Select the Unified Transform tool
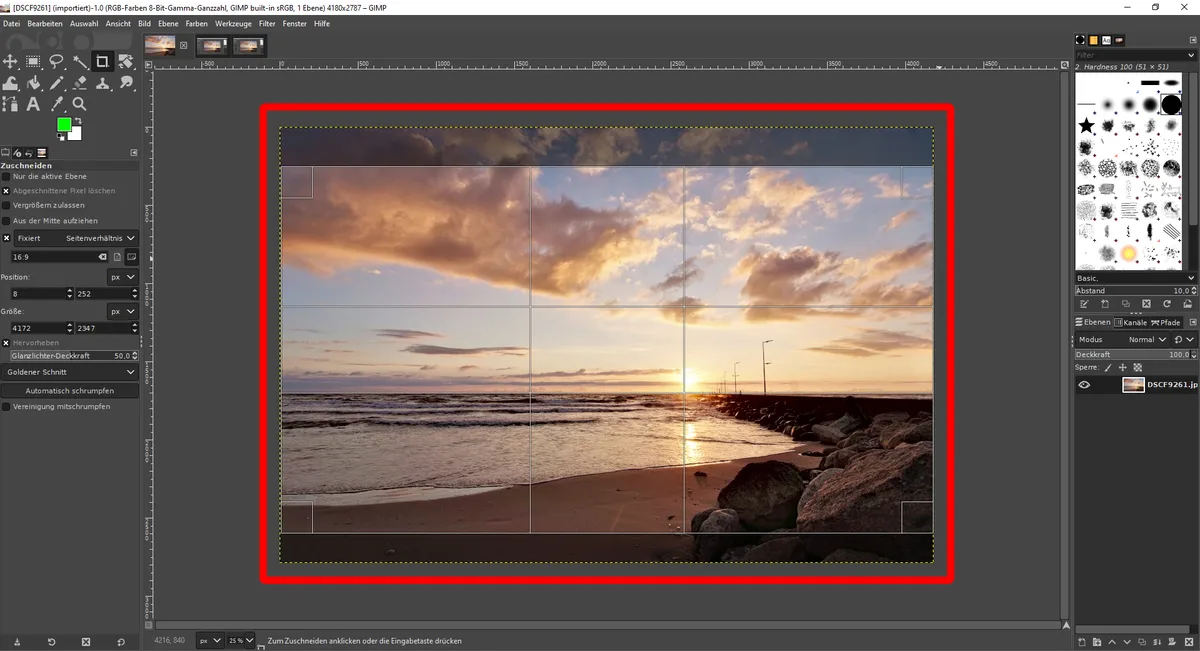Viewport: 1200px width, 651px height. click(125, 62)
